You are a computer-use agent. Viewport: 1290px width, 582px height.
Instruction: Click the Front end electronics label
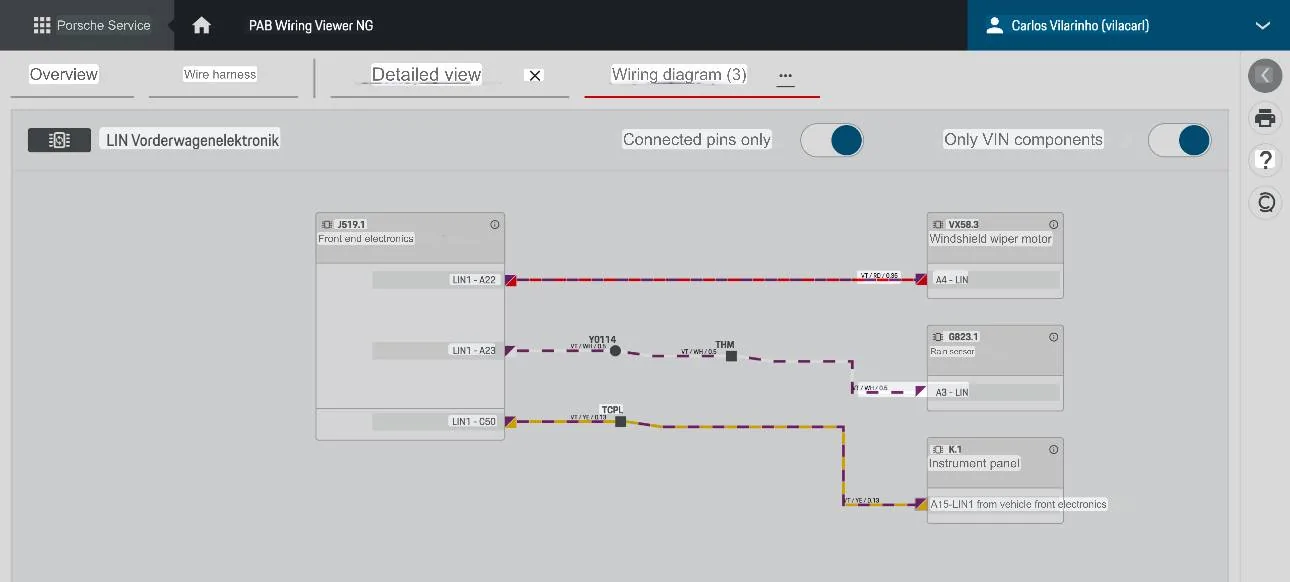(x=366, y=239)
